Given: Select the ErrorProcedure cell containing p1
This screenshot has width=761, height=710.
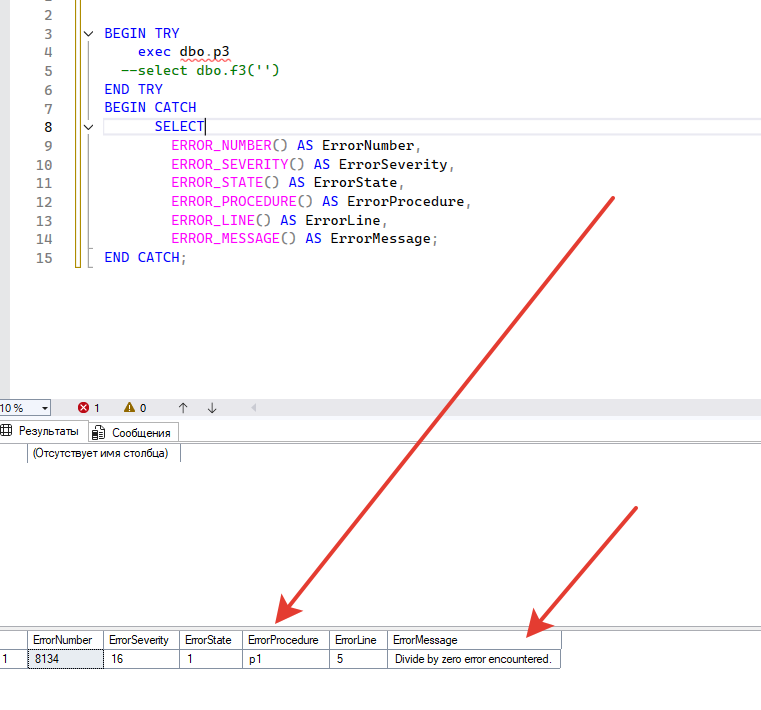Looking at the screenshot, I should [285, 659].
